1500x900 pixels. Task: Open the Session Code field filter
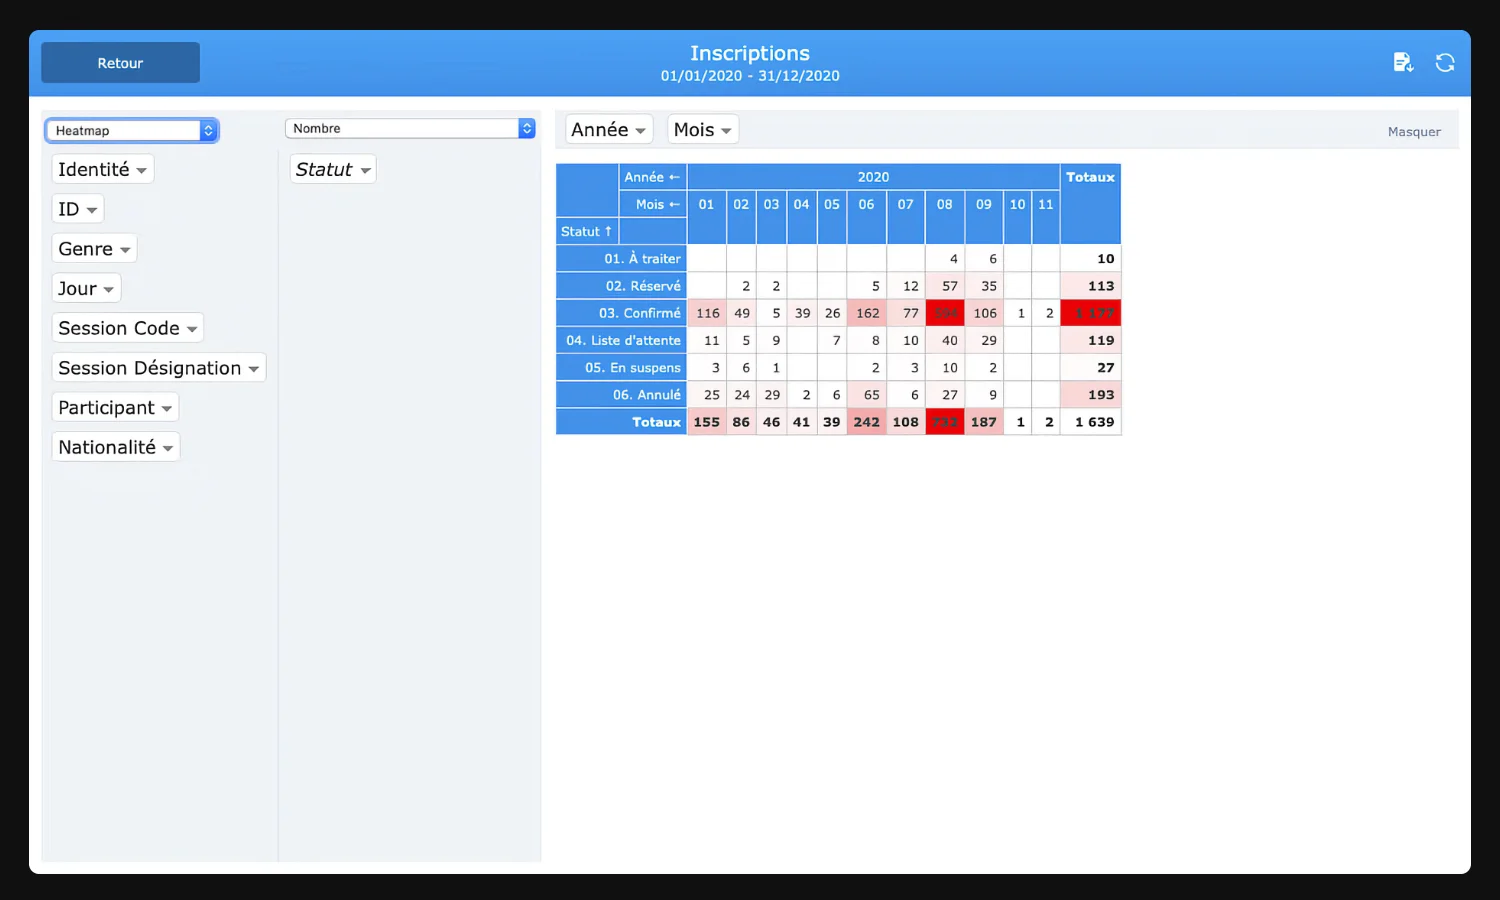tap(192, 329)
